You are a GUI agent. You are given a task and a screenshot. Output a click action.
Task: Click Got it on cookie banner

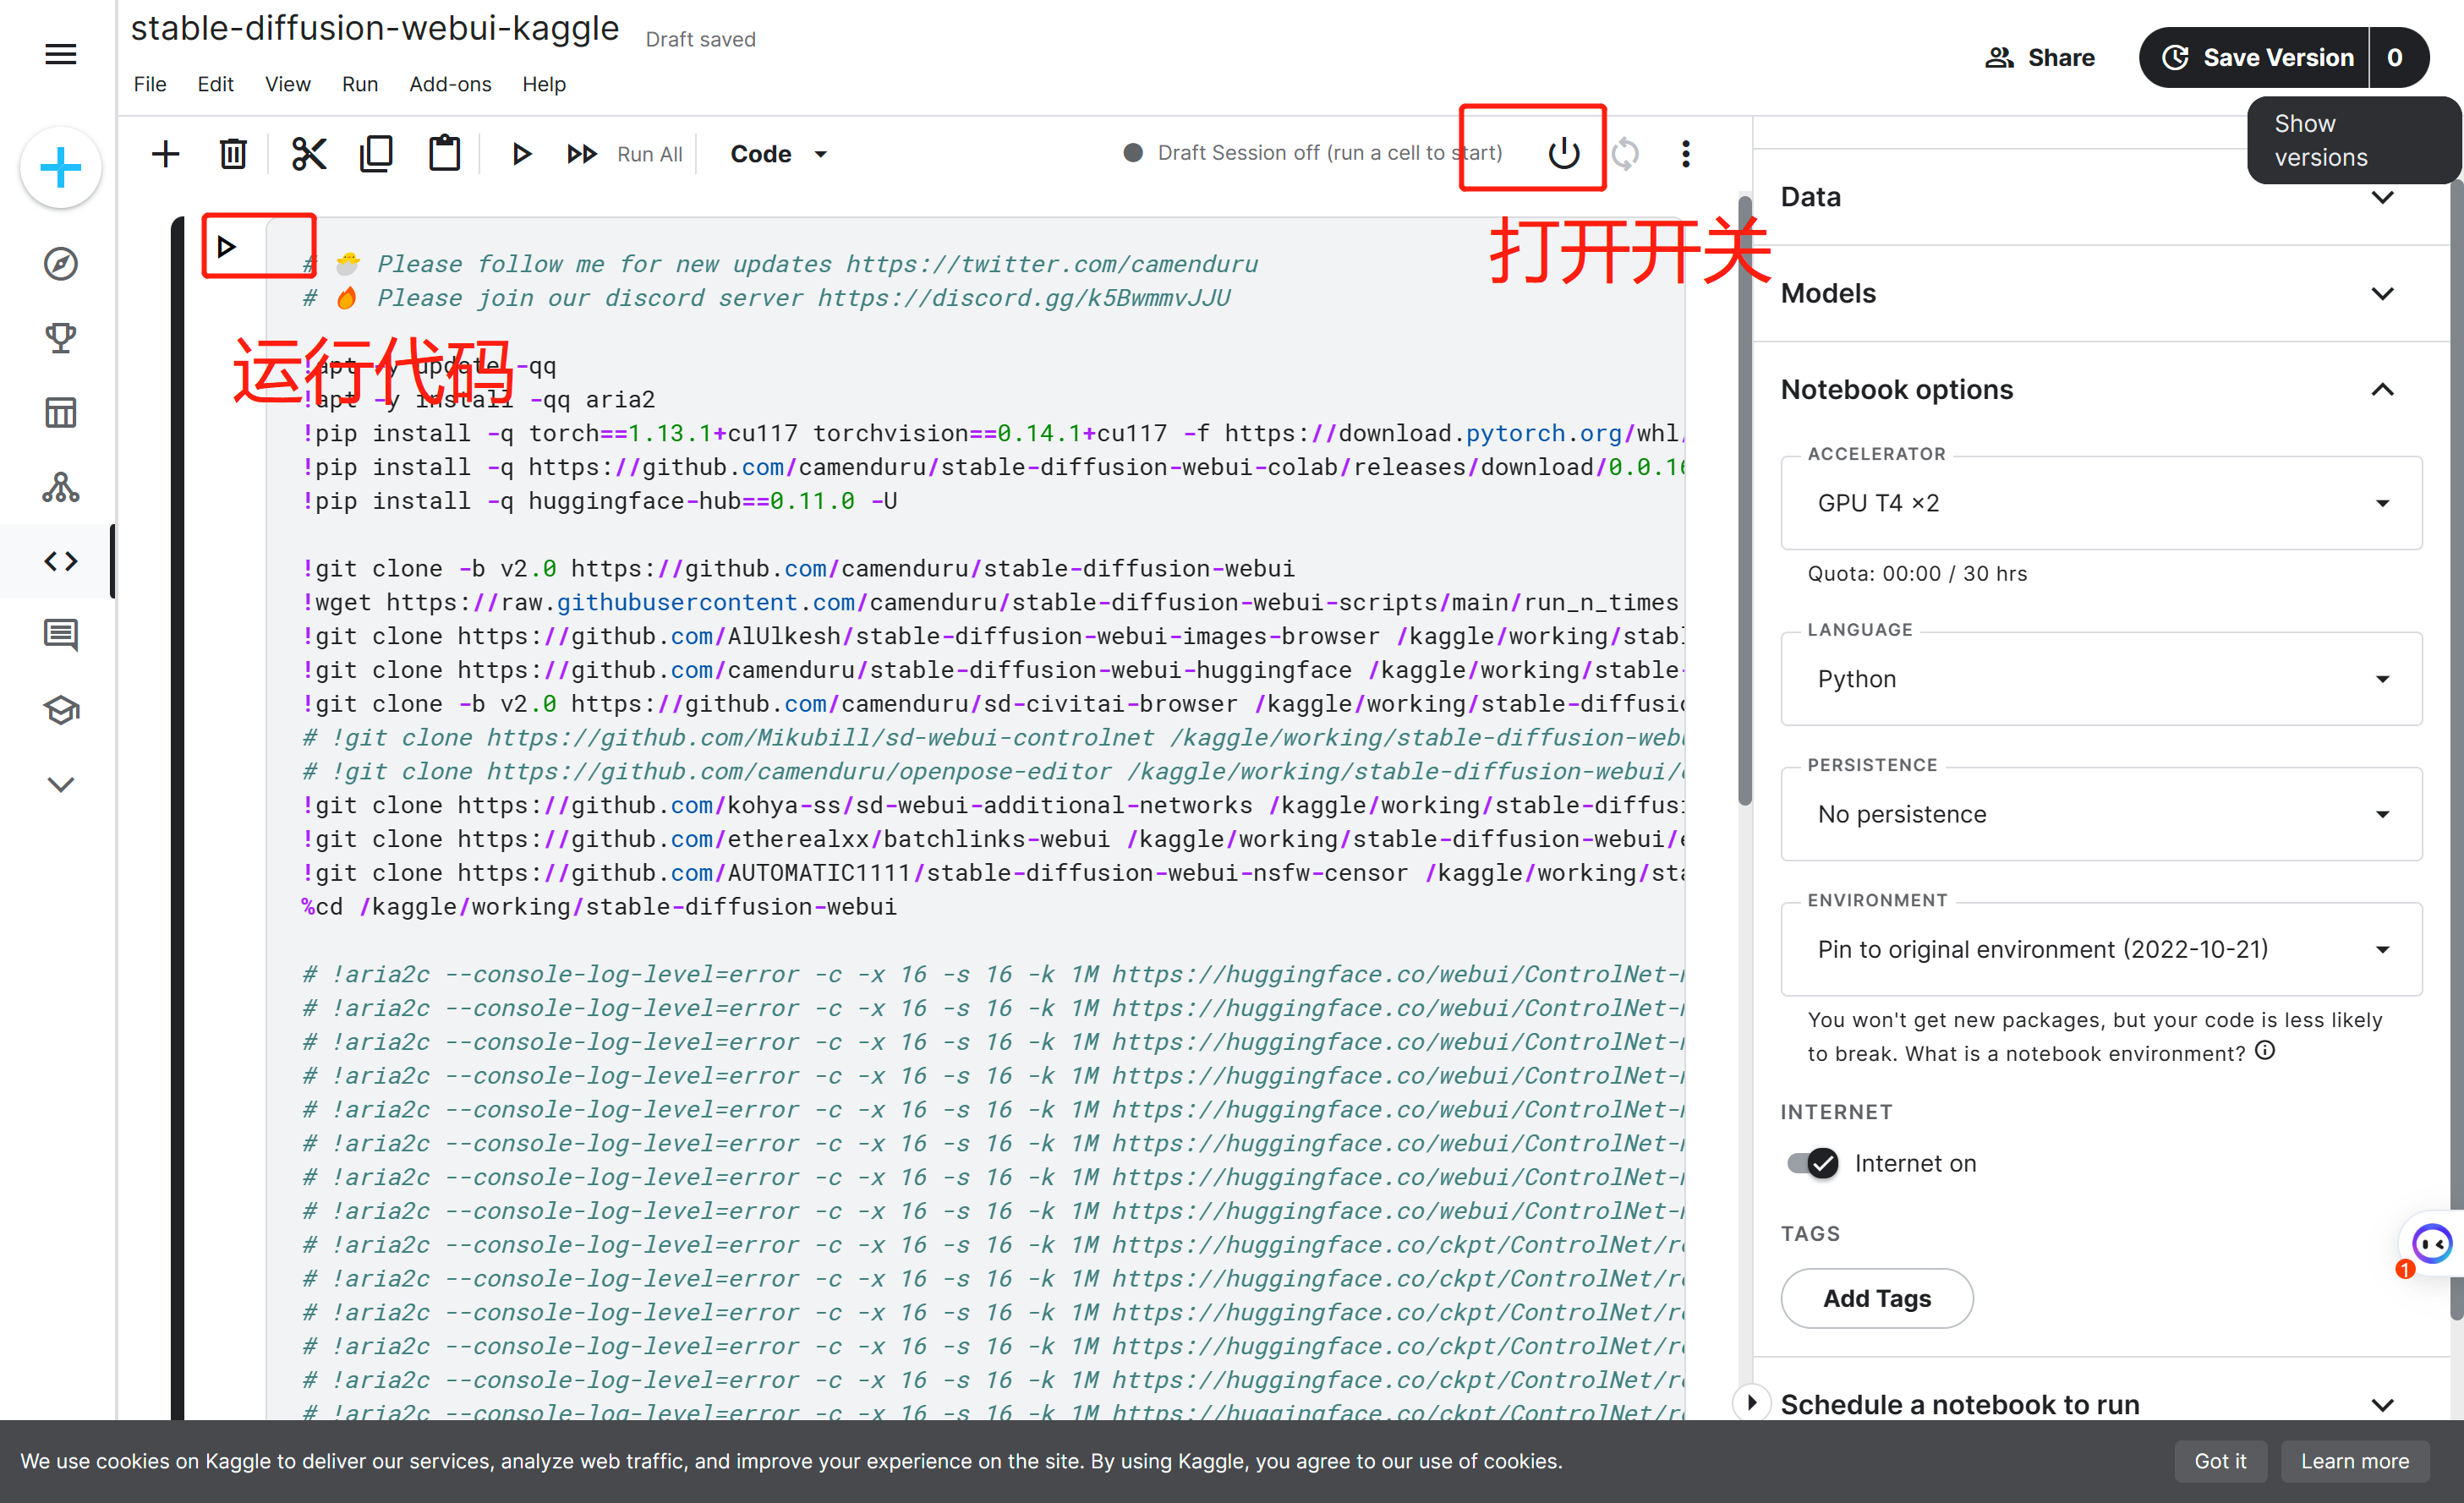[2220, 1461]
